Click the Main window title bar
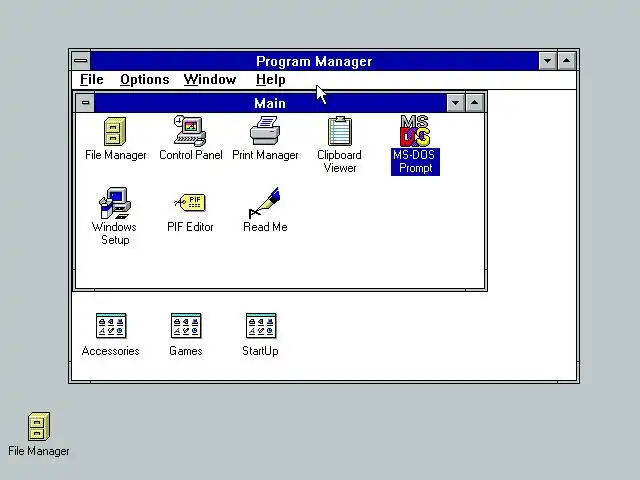Image resolution: width=640 pixels, height=480 pixels. point(270,103)
